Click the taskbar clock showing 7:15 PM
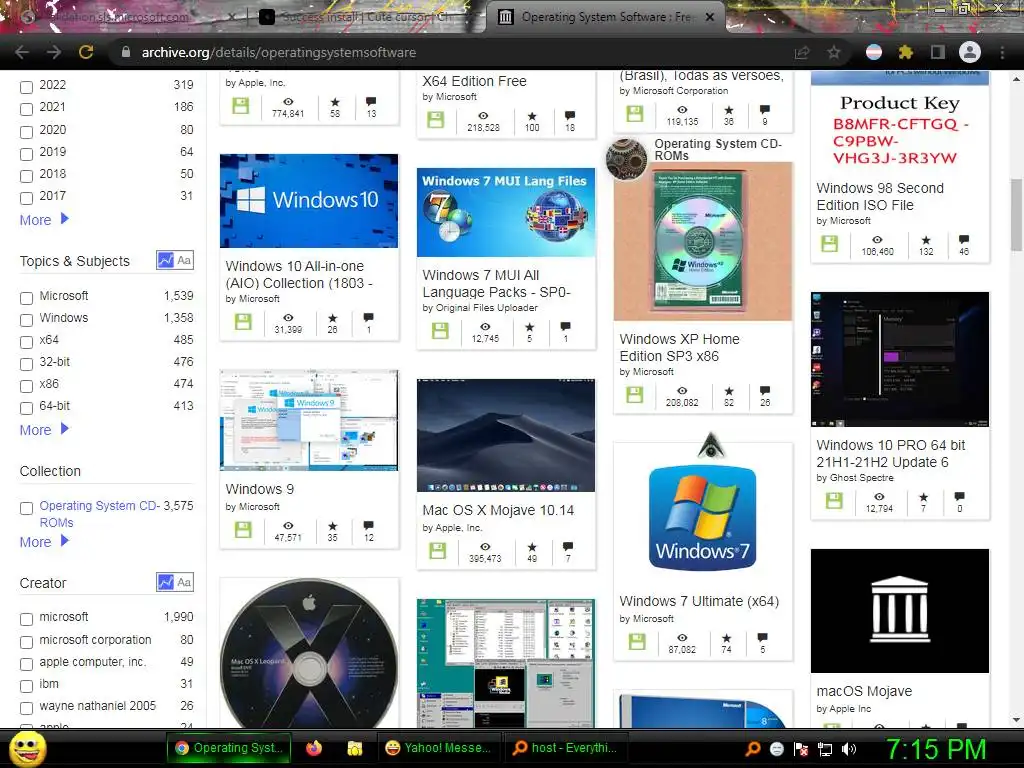This screenshot has height=768, width=1024. click(x=935, y=749)
